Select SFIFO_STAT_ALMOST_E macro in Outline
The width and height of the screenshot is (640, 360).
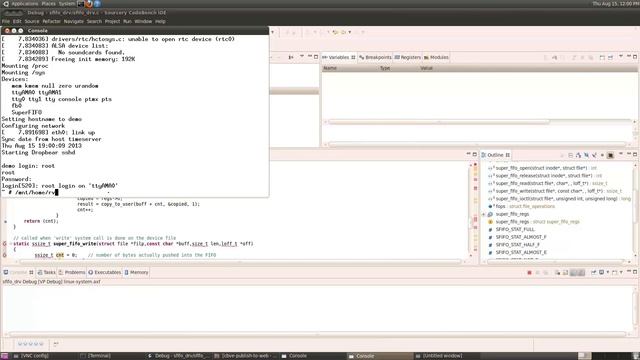(517, 253)
